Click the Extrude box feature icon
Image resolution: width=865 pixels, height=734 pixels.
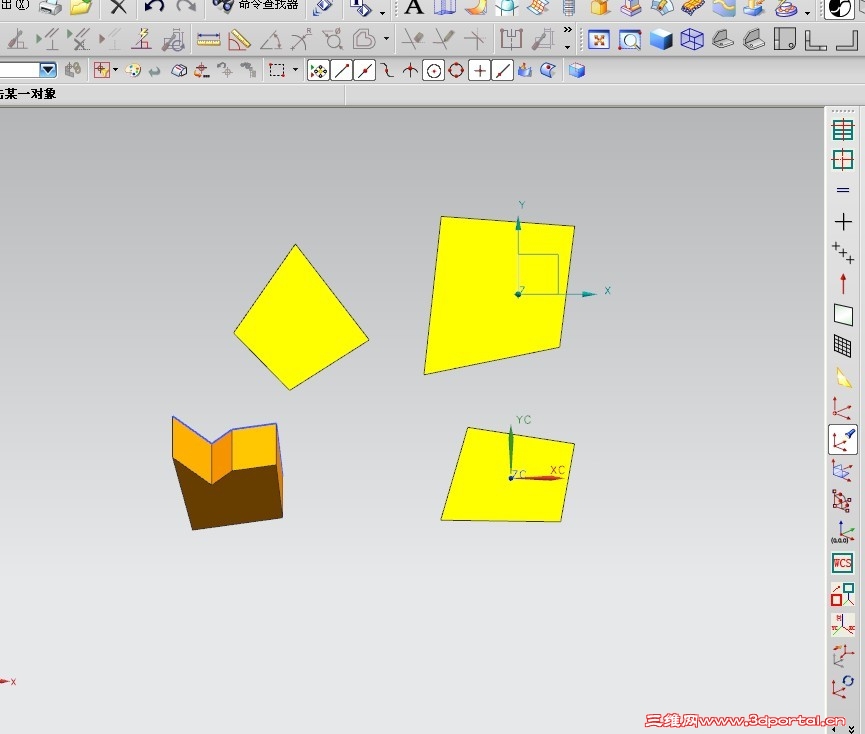pyautogui.click(x=600, y=8)
